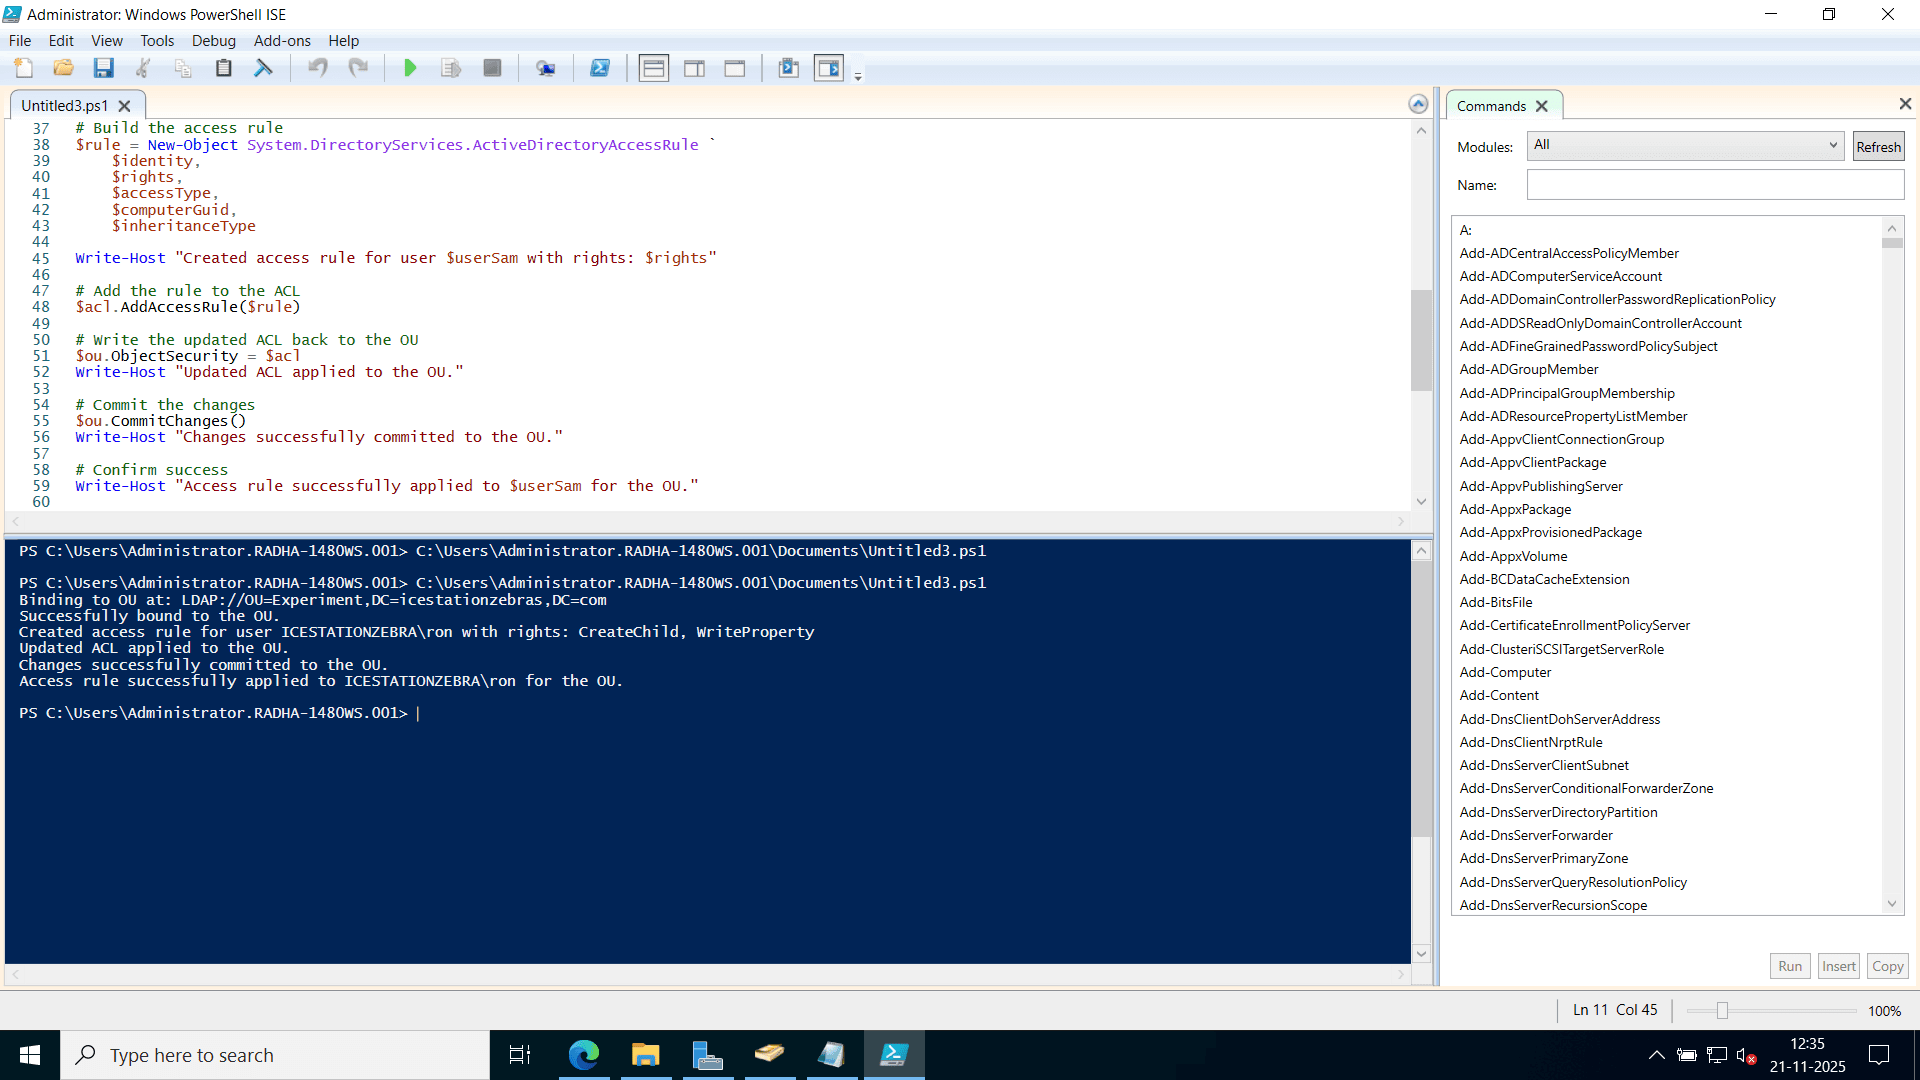Expand the Modules dropdown list
The width and height of the screenshot is (1920, 1080).
[1832, 145]
